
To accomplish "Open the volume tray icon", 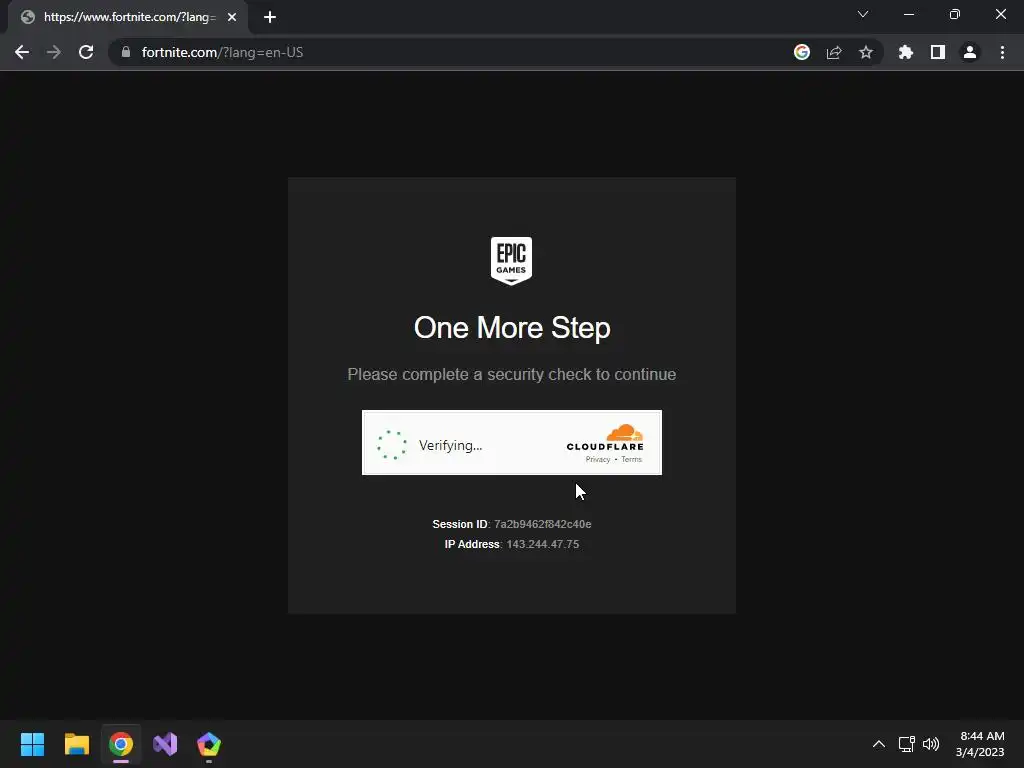I will pos(931,744).
